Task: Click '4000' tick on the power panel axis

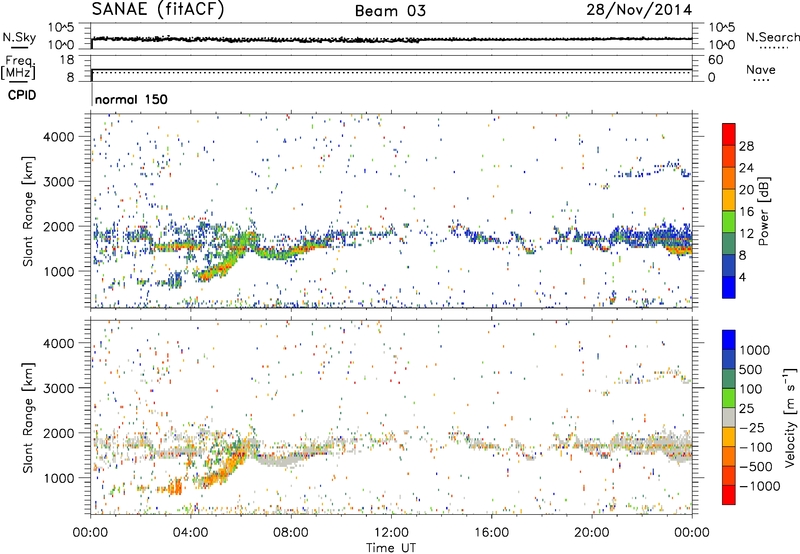Action: (x=59, y=137)
